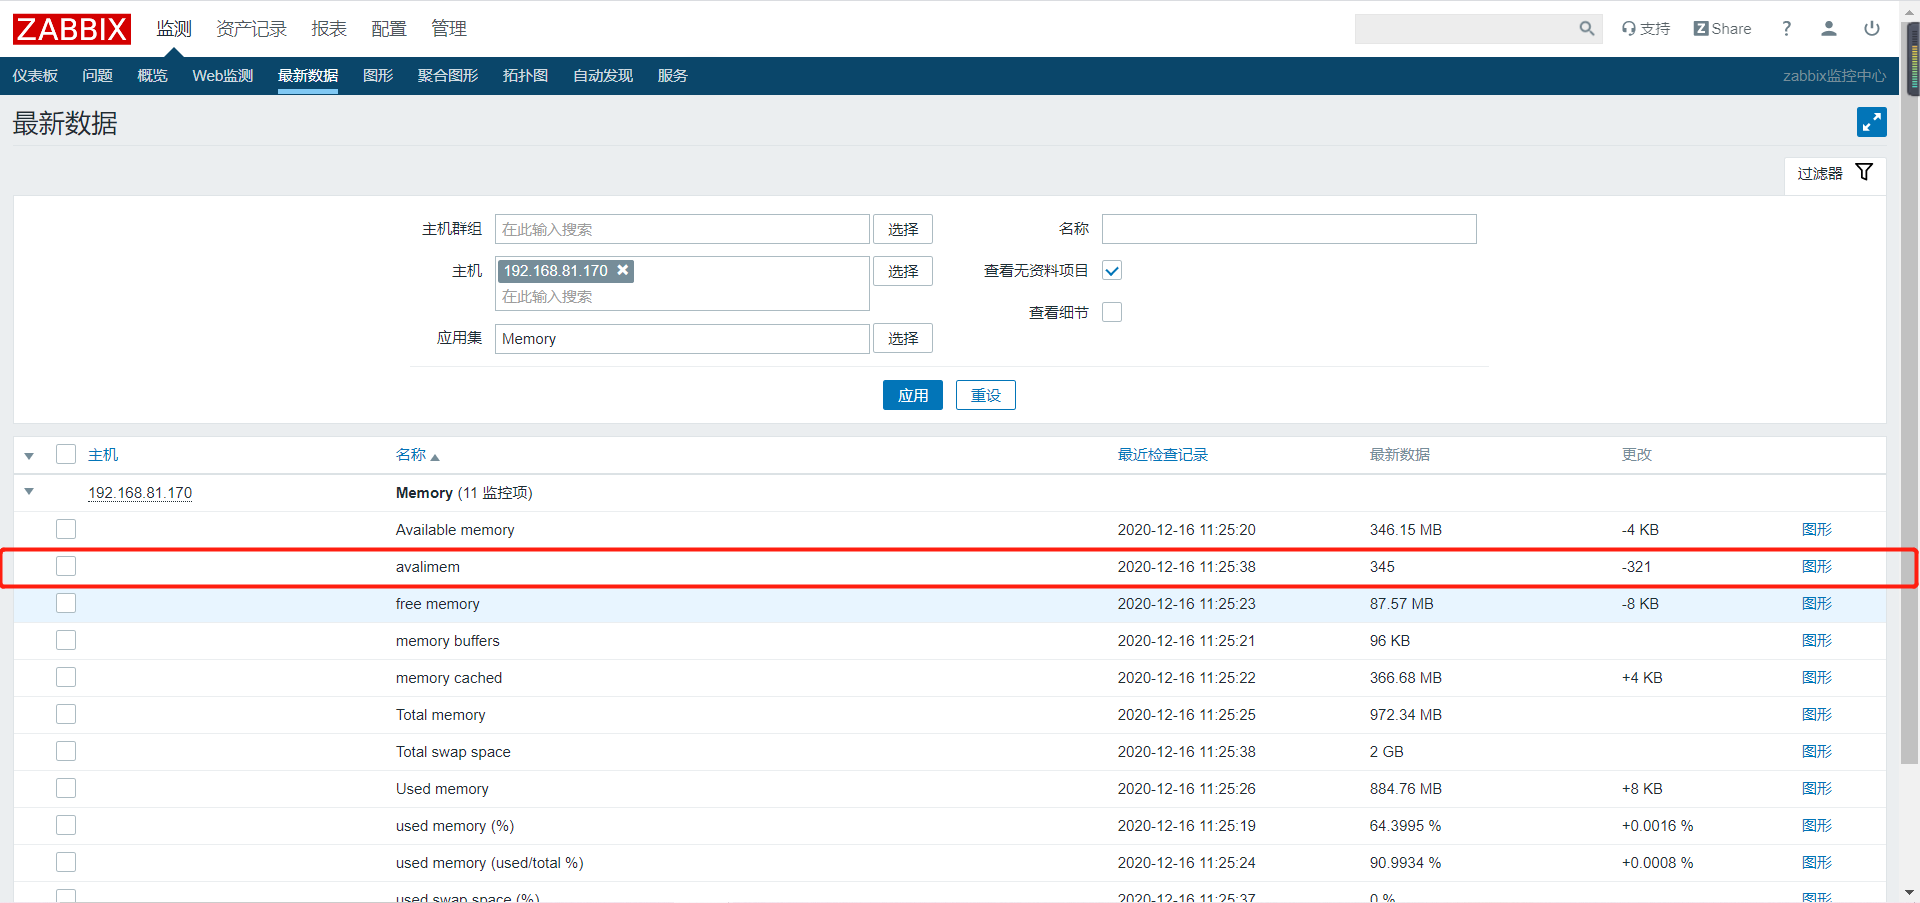Click 90.9934 % used/total value
1920x903 pixels.
[x=1406, y=863]
